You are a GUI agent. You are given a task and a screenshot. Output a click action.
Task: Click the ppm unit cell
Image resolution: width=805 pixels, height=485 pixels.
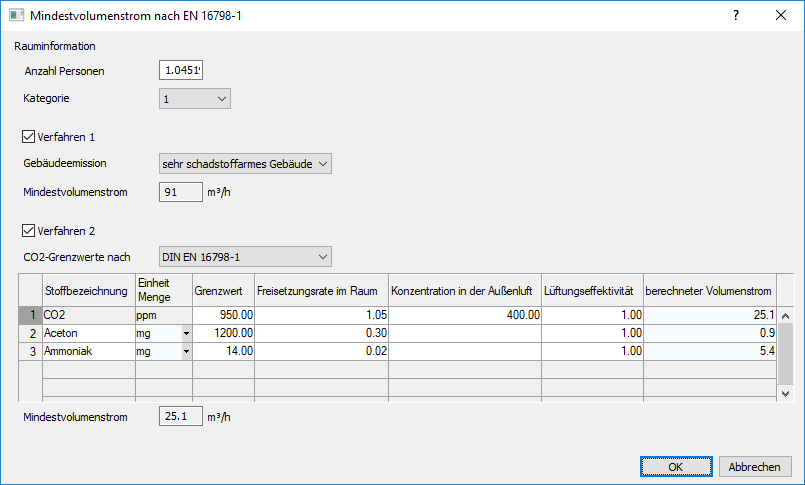click(x=164, y=316)
